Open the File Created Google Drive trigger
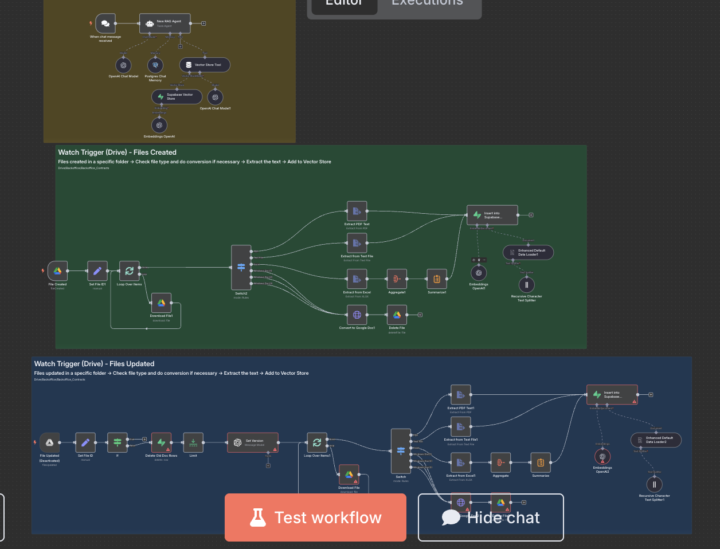 pyautogui.click(x=58, y=270)
